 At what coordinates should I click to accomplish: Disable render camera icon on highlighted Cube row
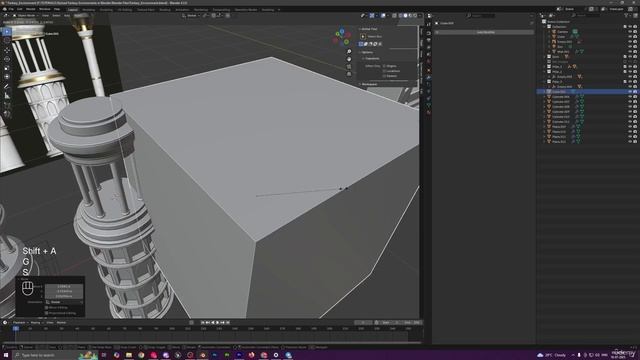point(635,92)
